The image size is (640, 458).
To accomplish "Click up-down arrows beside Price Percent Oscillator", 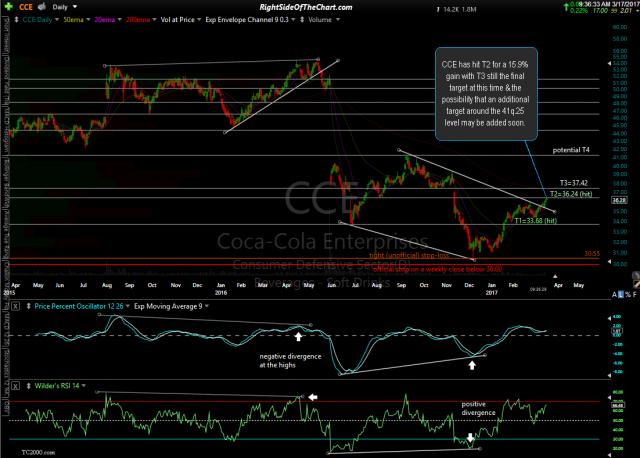I will [x=28, y=306].
